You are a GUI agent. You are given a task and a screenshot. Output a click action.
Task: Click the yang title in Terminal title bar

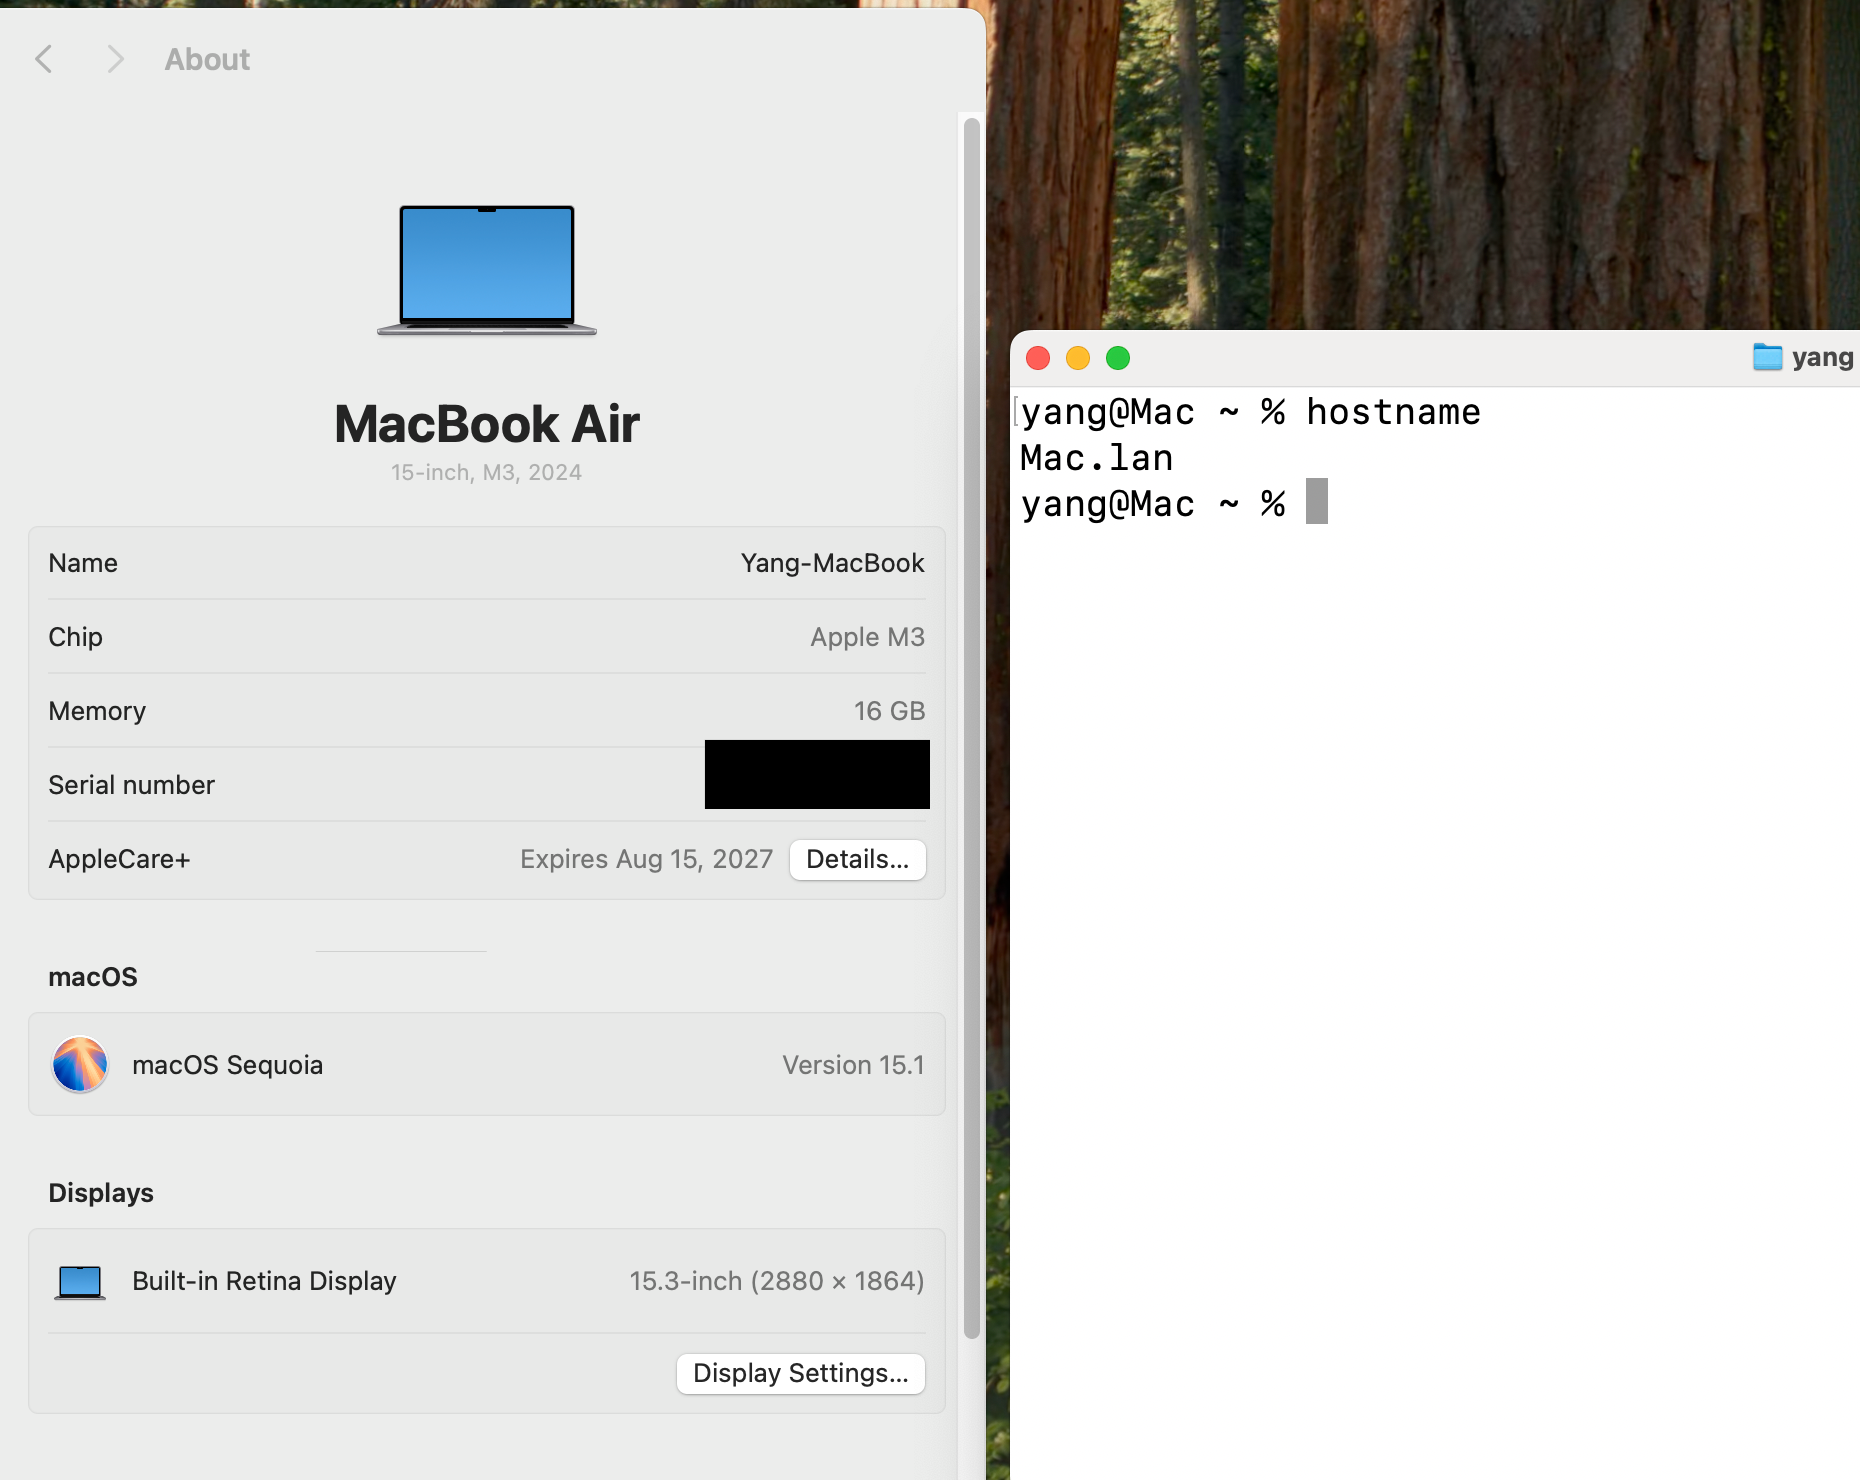click(1823, 357)
